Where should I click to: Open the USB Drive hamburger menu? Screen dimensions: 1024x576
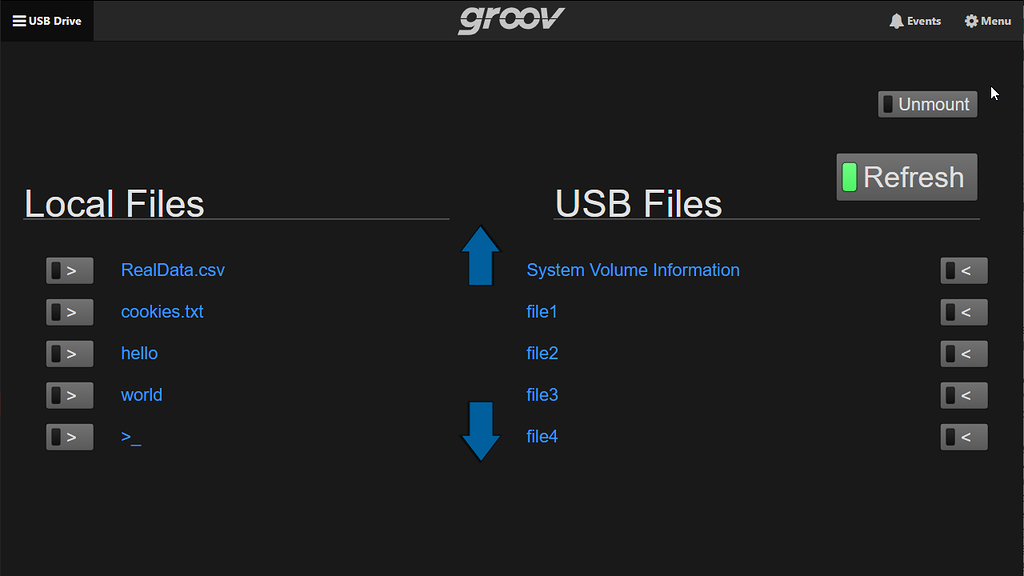(47, 21)
